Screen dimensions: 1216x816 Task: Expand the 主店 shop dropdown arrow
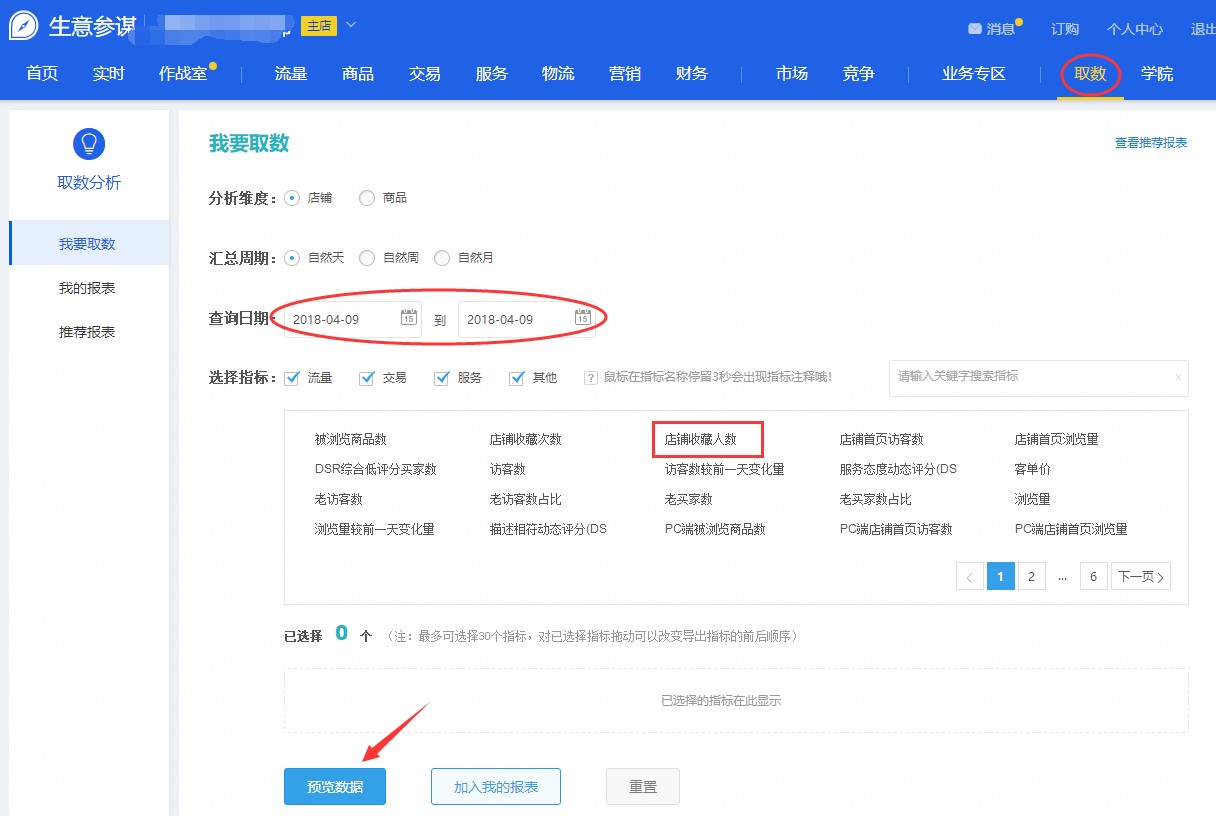351,25
